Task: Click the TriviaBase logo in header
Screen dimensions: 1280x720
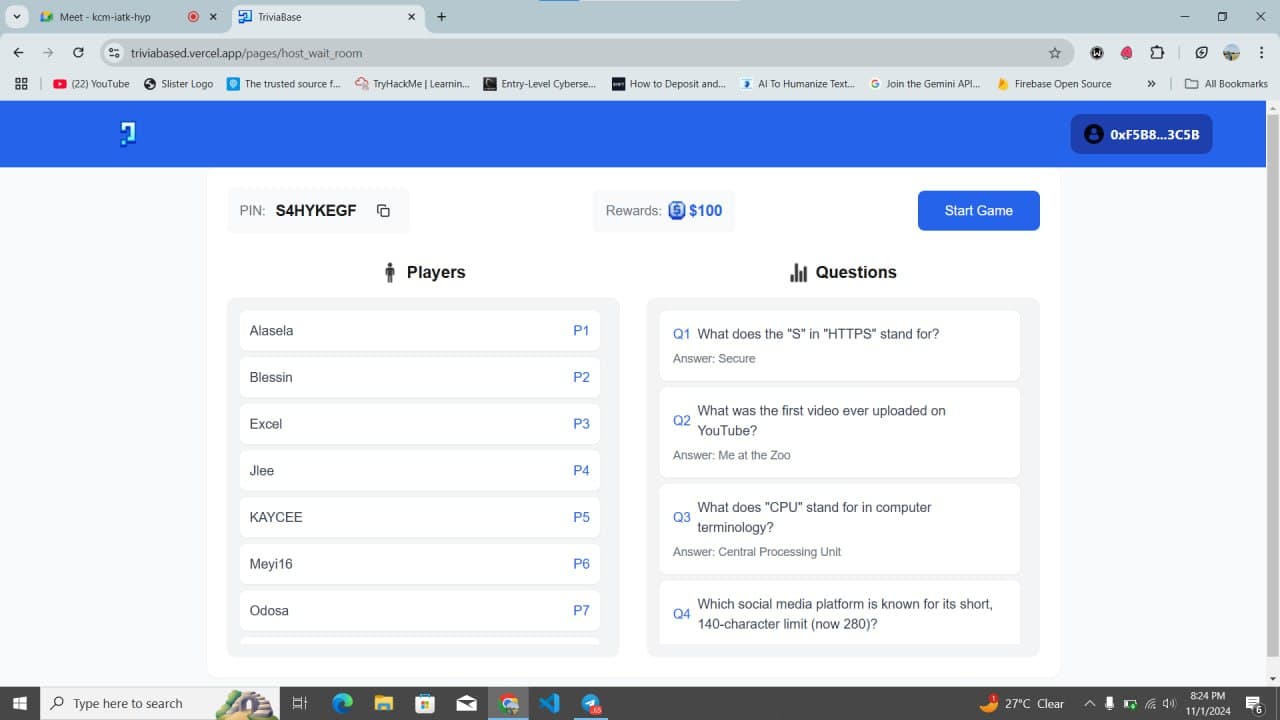Action: [x=127, y=134]
